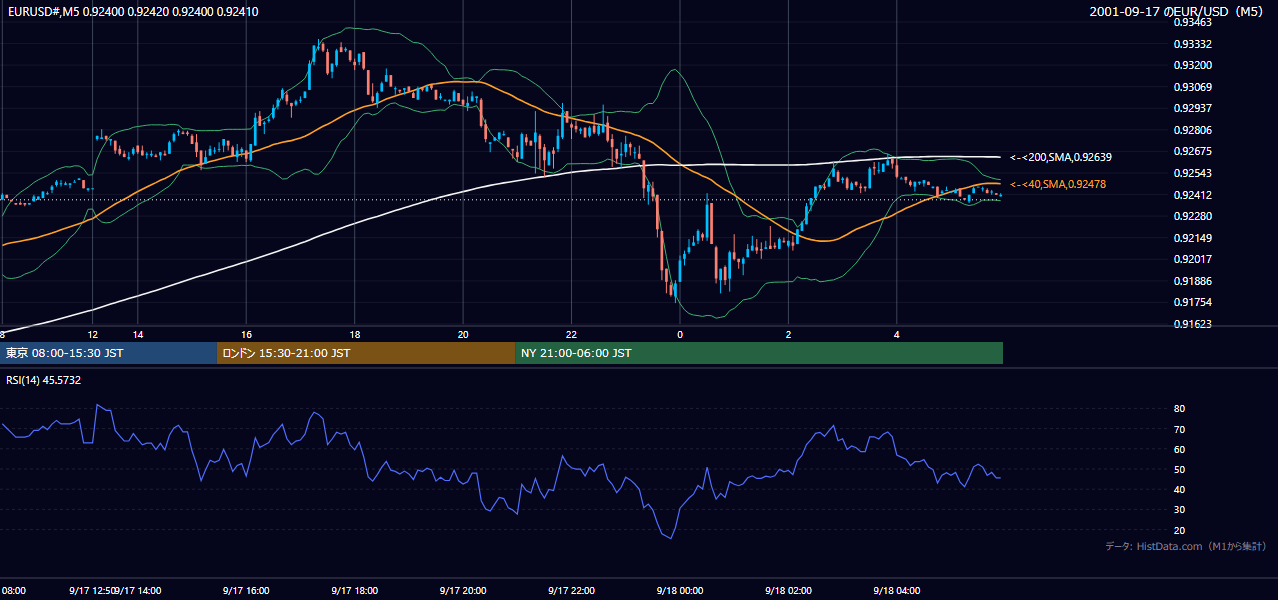Click price axis value 0.92675
The image size is (1278, 600).
click(x=1192, y=151)
